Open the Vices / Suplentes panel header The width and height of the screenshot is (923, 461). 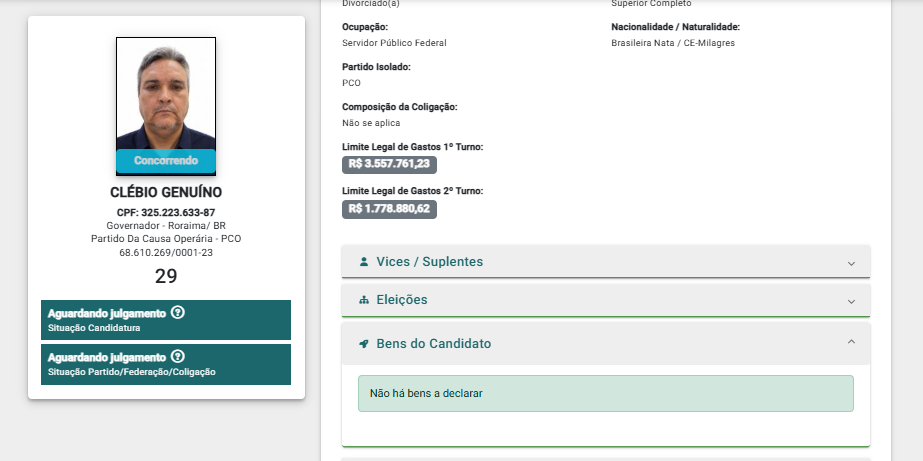click(606, 261)
